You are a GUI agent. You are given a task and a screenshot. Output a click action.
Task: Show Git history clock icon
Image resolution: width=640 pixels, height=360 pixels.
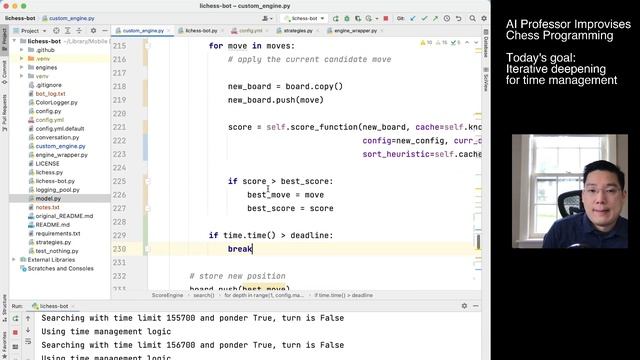(447, 18)
